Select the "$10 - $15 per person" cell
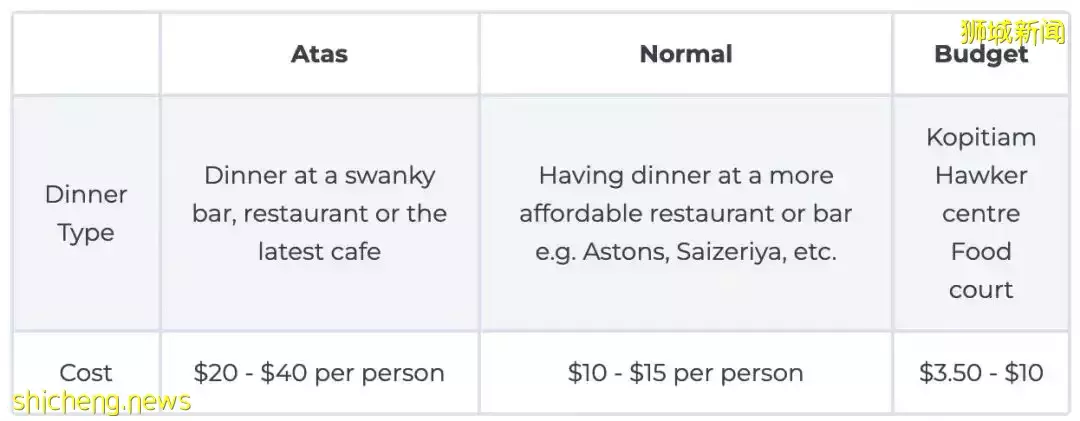1080x421 pixels. pos(685,373)
